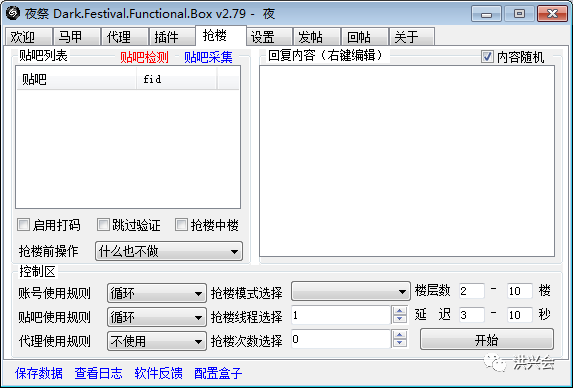The width and height of the screenshot is (573, 388).
Task: Show the 关于 tab
Action: point(412,37)
